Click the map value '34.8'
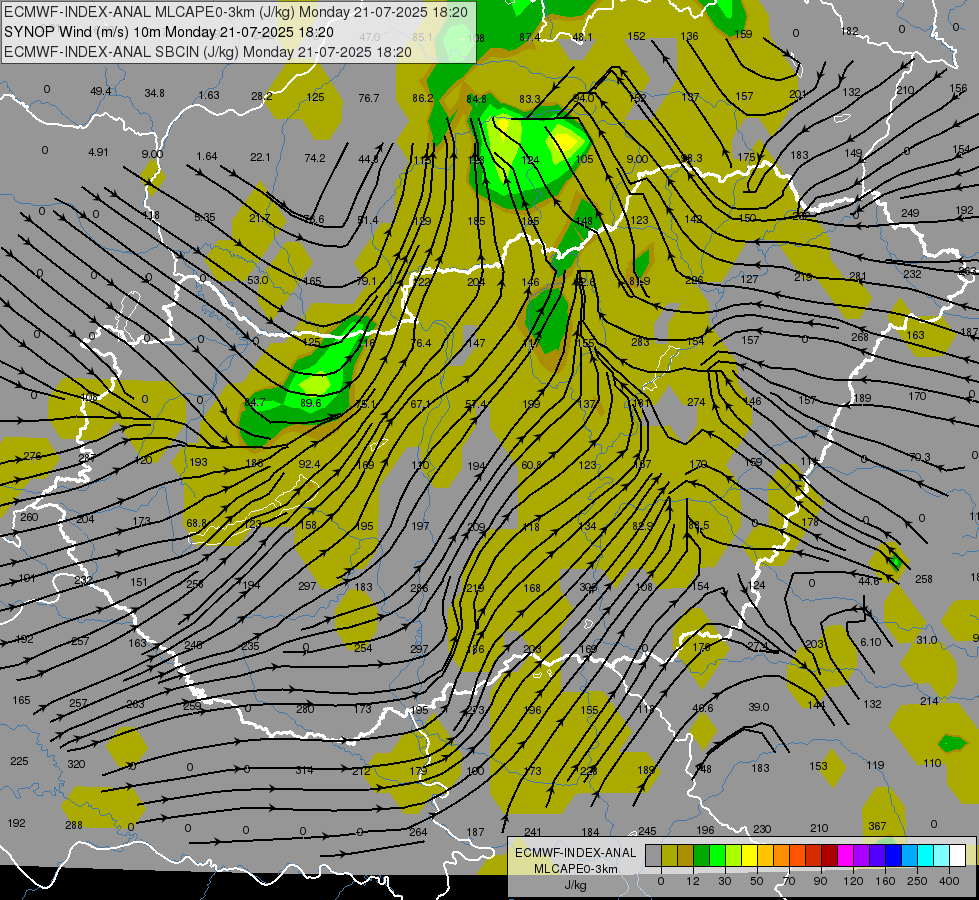This screenshot has width=979, height=900. [154, 93]
